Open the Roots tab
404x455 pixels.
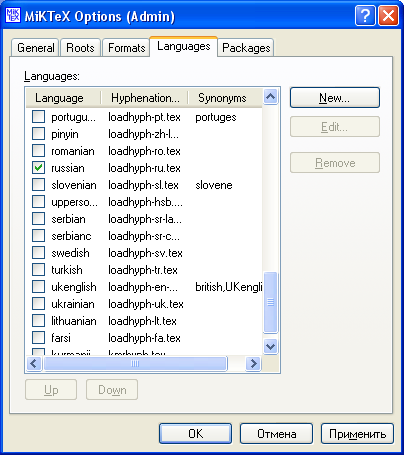pyautogui.click(x=80, y=48)
